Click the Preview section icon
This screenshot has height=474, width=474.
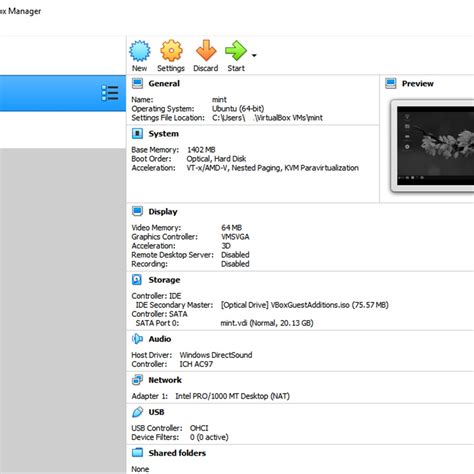pyautogui.click(x=391, y=83)
